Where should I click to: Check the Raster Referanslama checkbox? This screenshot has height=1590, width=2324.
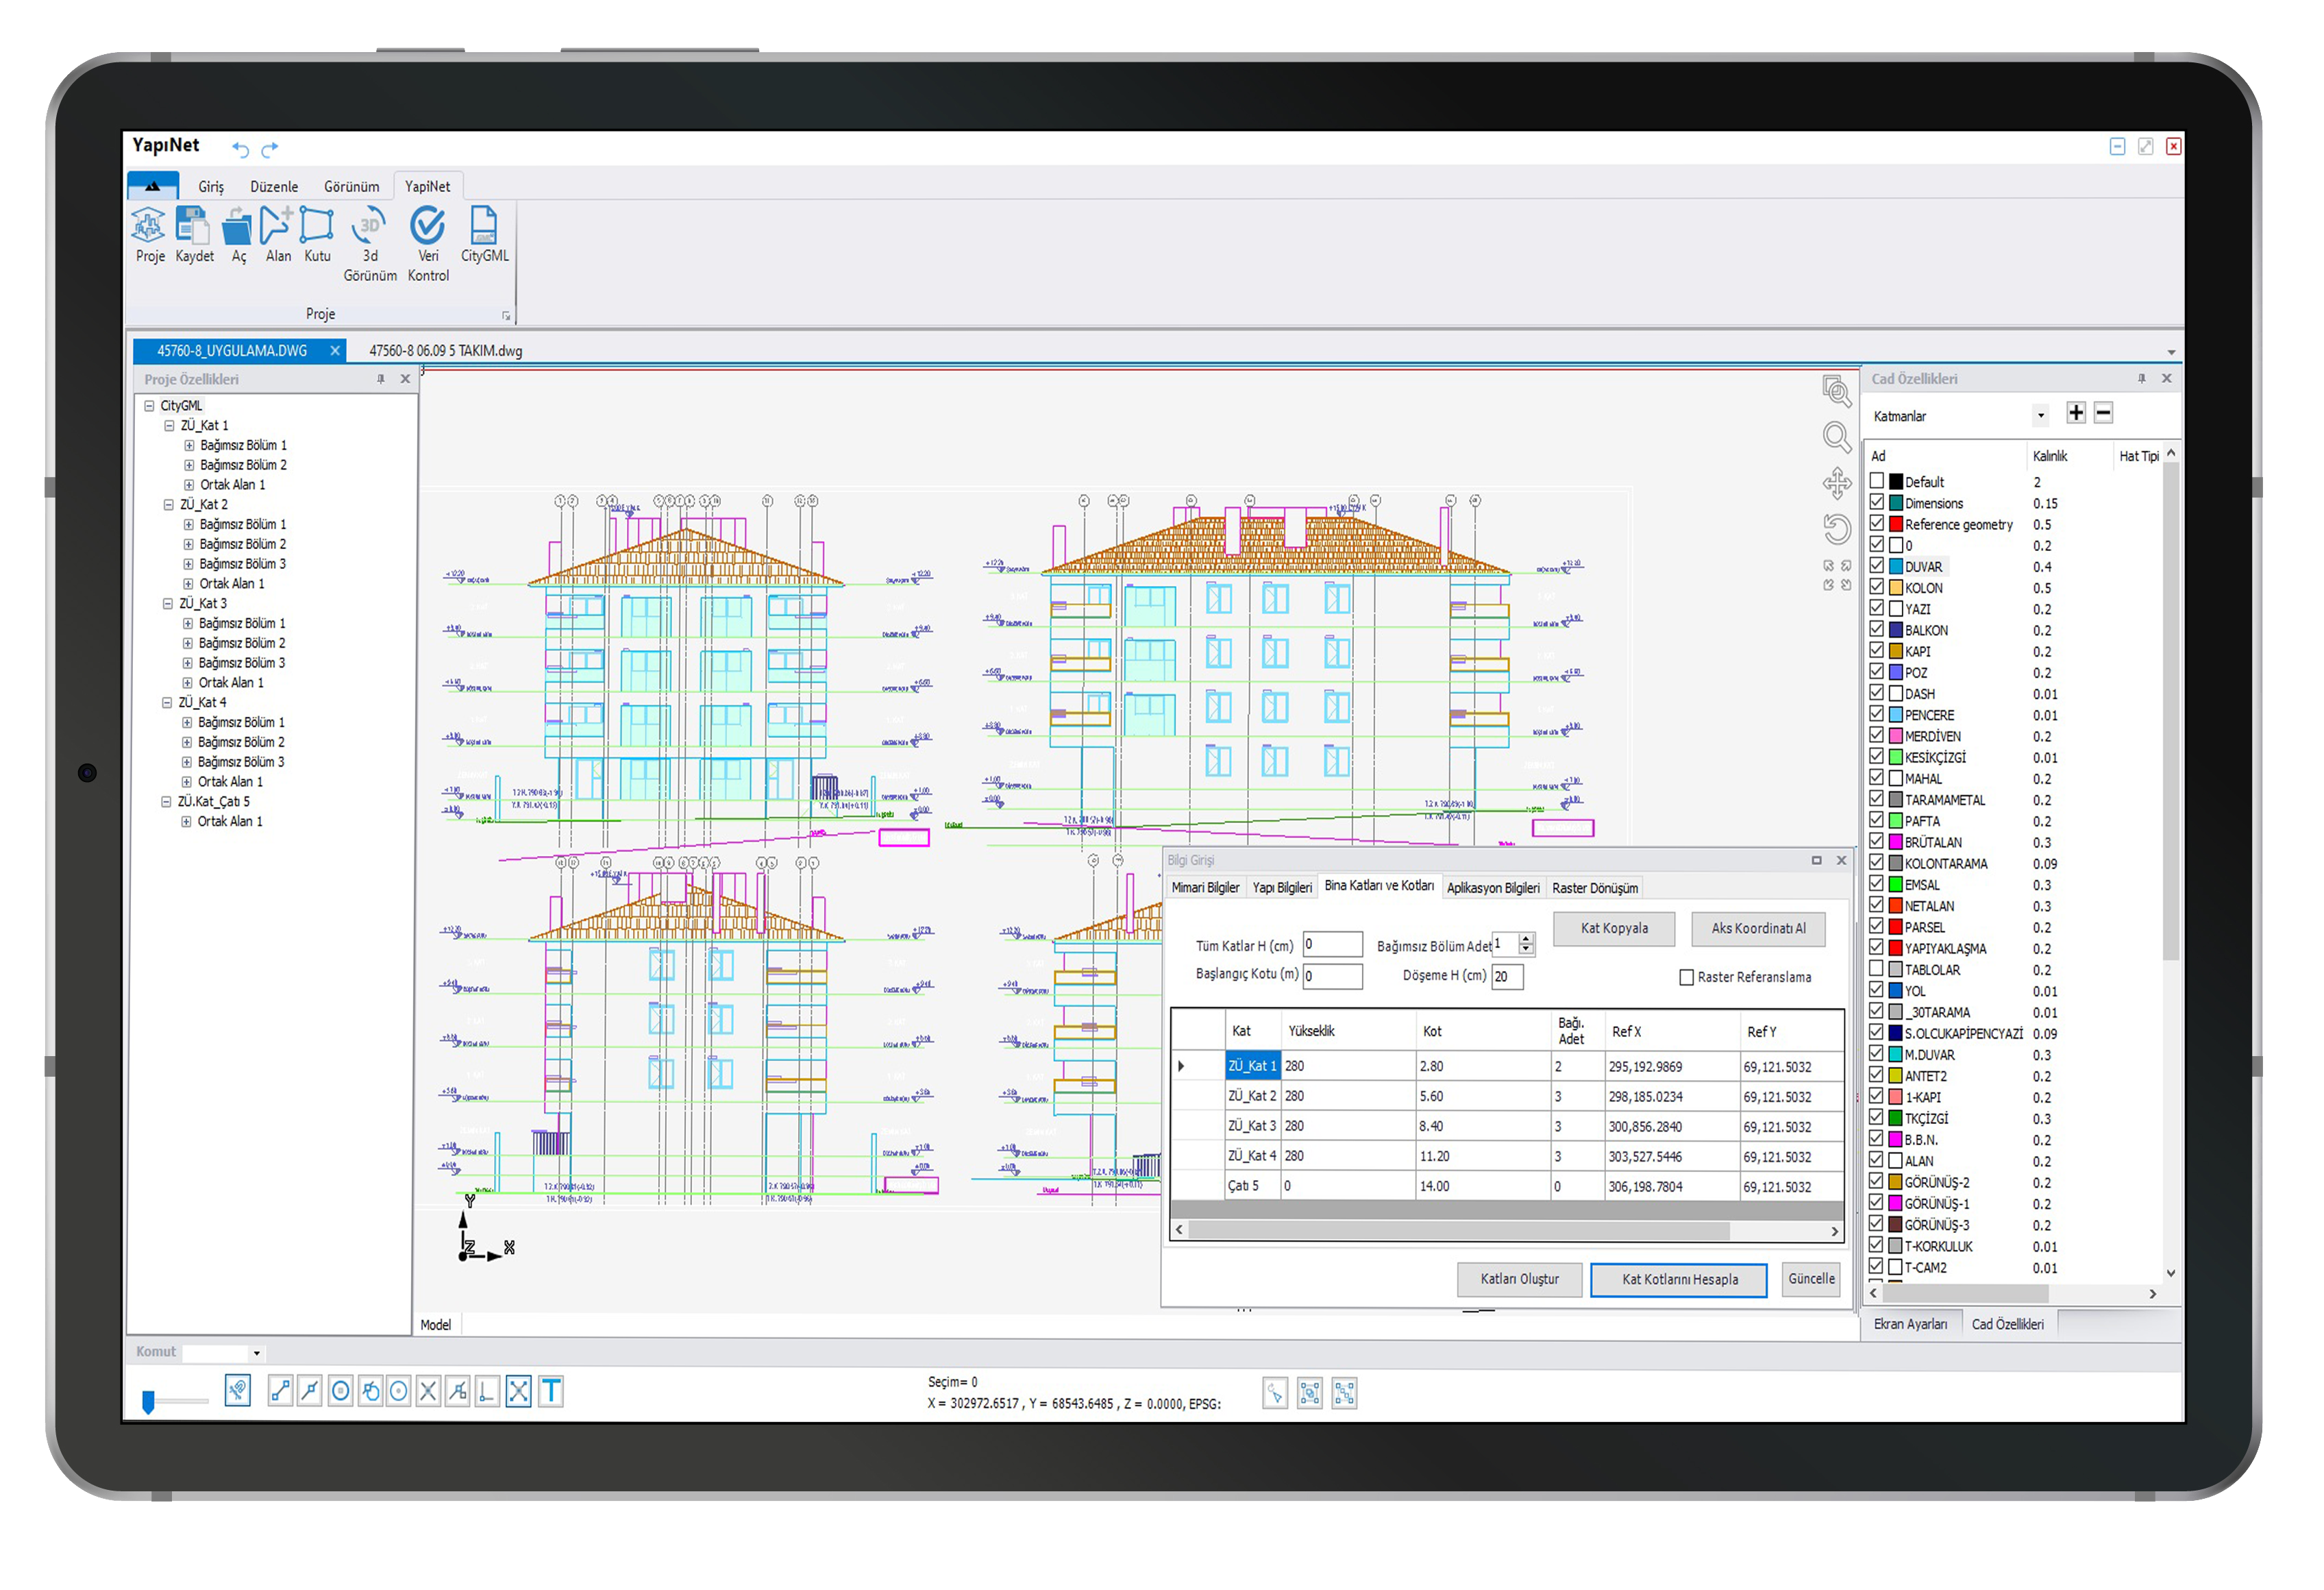pos(1687,977)
